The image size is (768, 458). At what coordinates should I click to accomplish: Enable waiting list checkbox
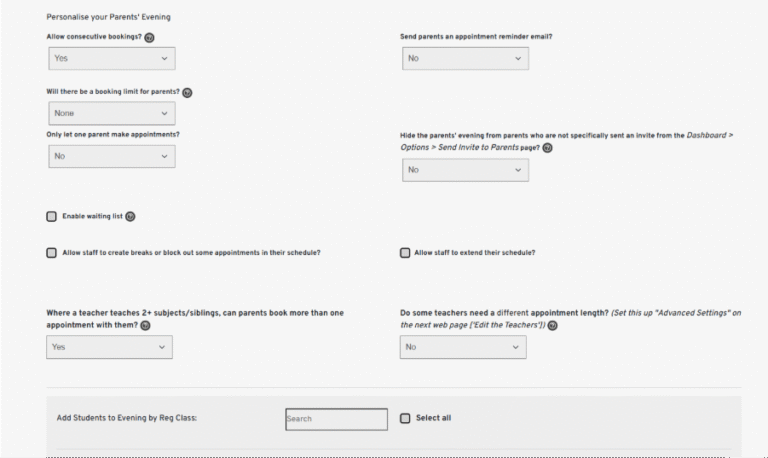pos(51,217)
